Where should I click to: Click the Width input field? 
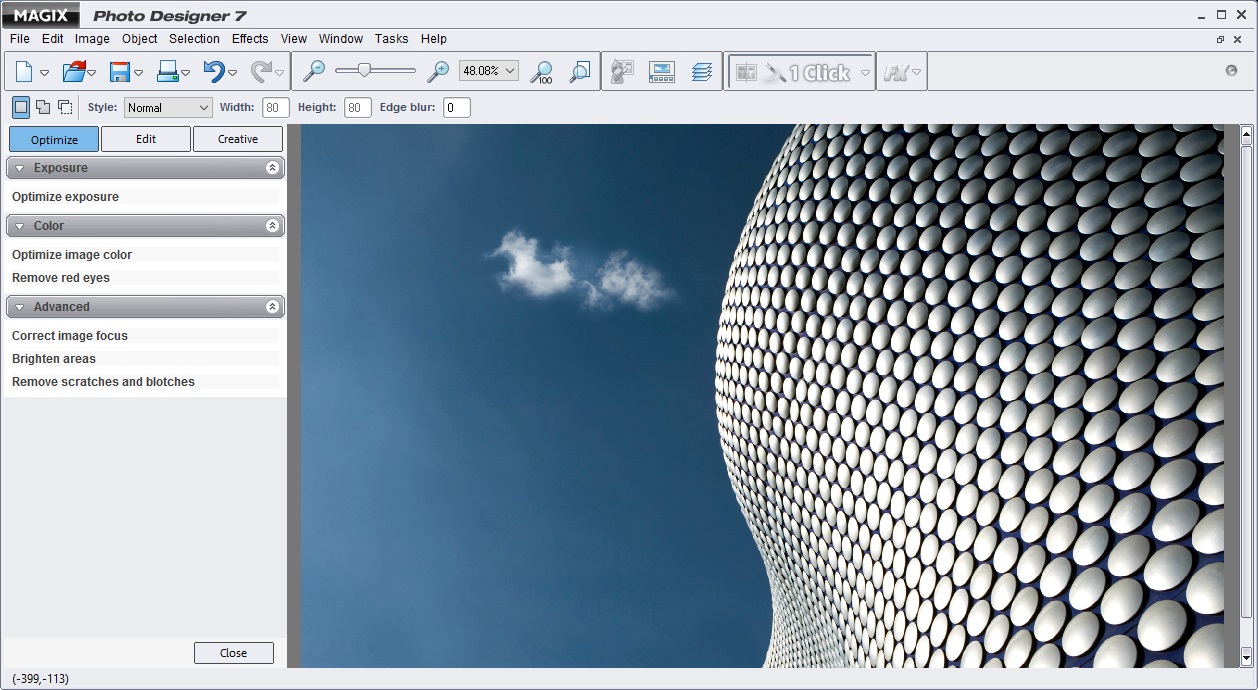(276, 107)
